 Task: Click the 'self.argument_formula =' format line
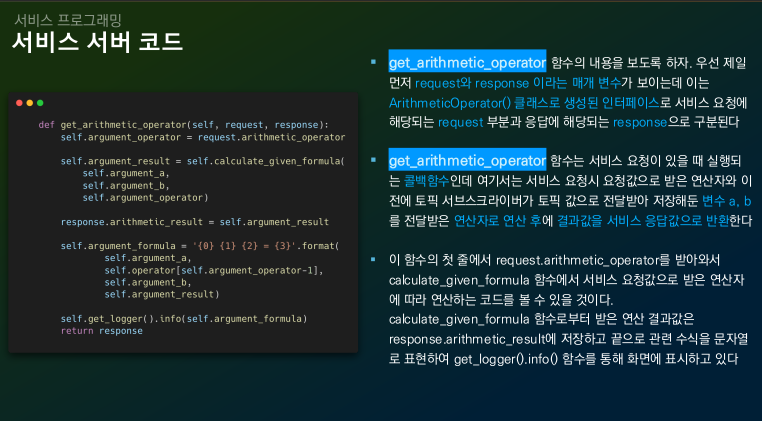pos(200,246)
